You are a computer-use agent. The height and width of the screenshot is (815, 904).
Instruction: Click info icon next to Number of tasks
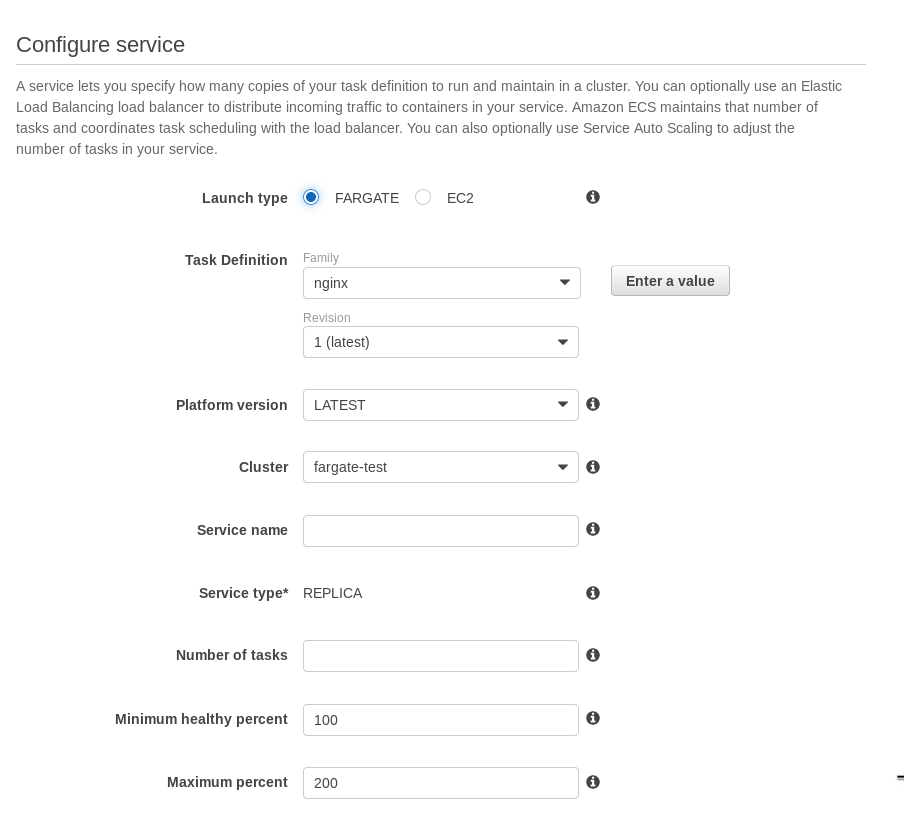click(593, 655)
